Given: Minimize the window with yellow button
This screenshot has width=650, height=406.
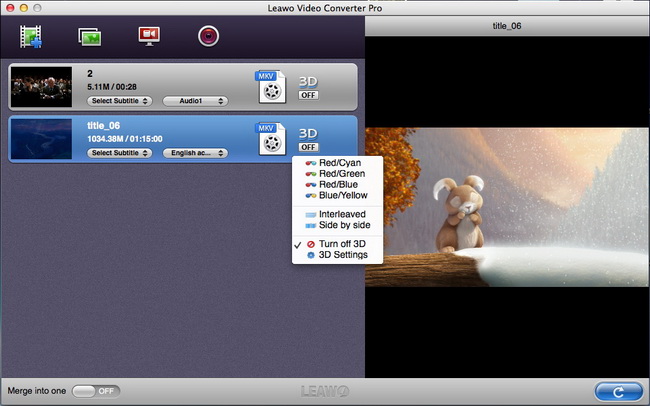Looking at the screenshot, I should click(24, 7).
